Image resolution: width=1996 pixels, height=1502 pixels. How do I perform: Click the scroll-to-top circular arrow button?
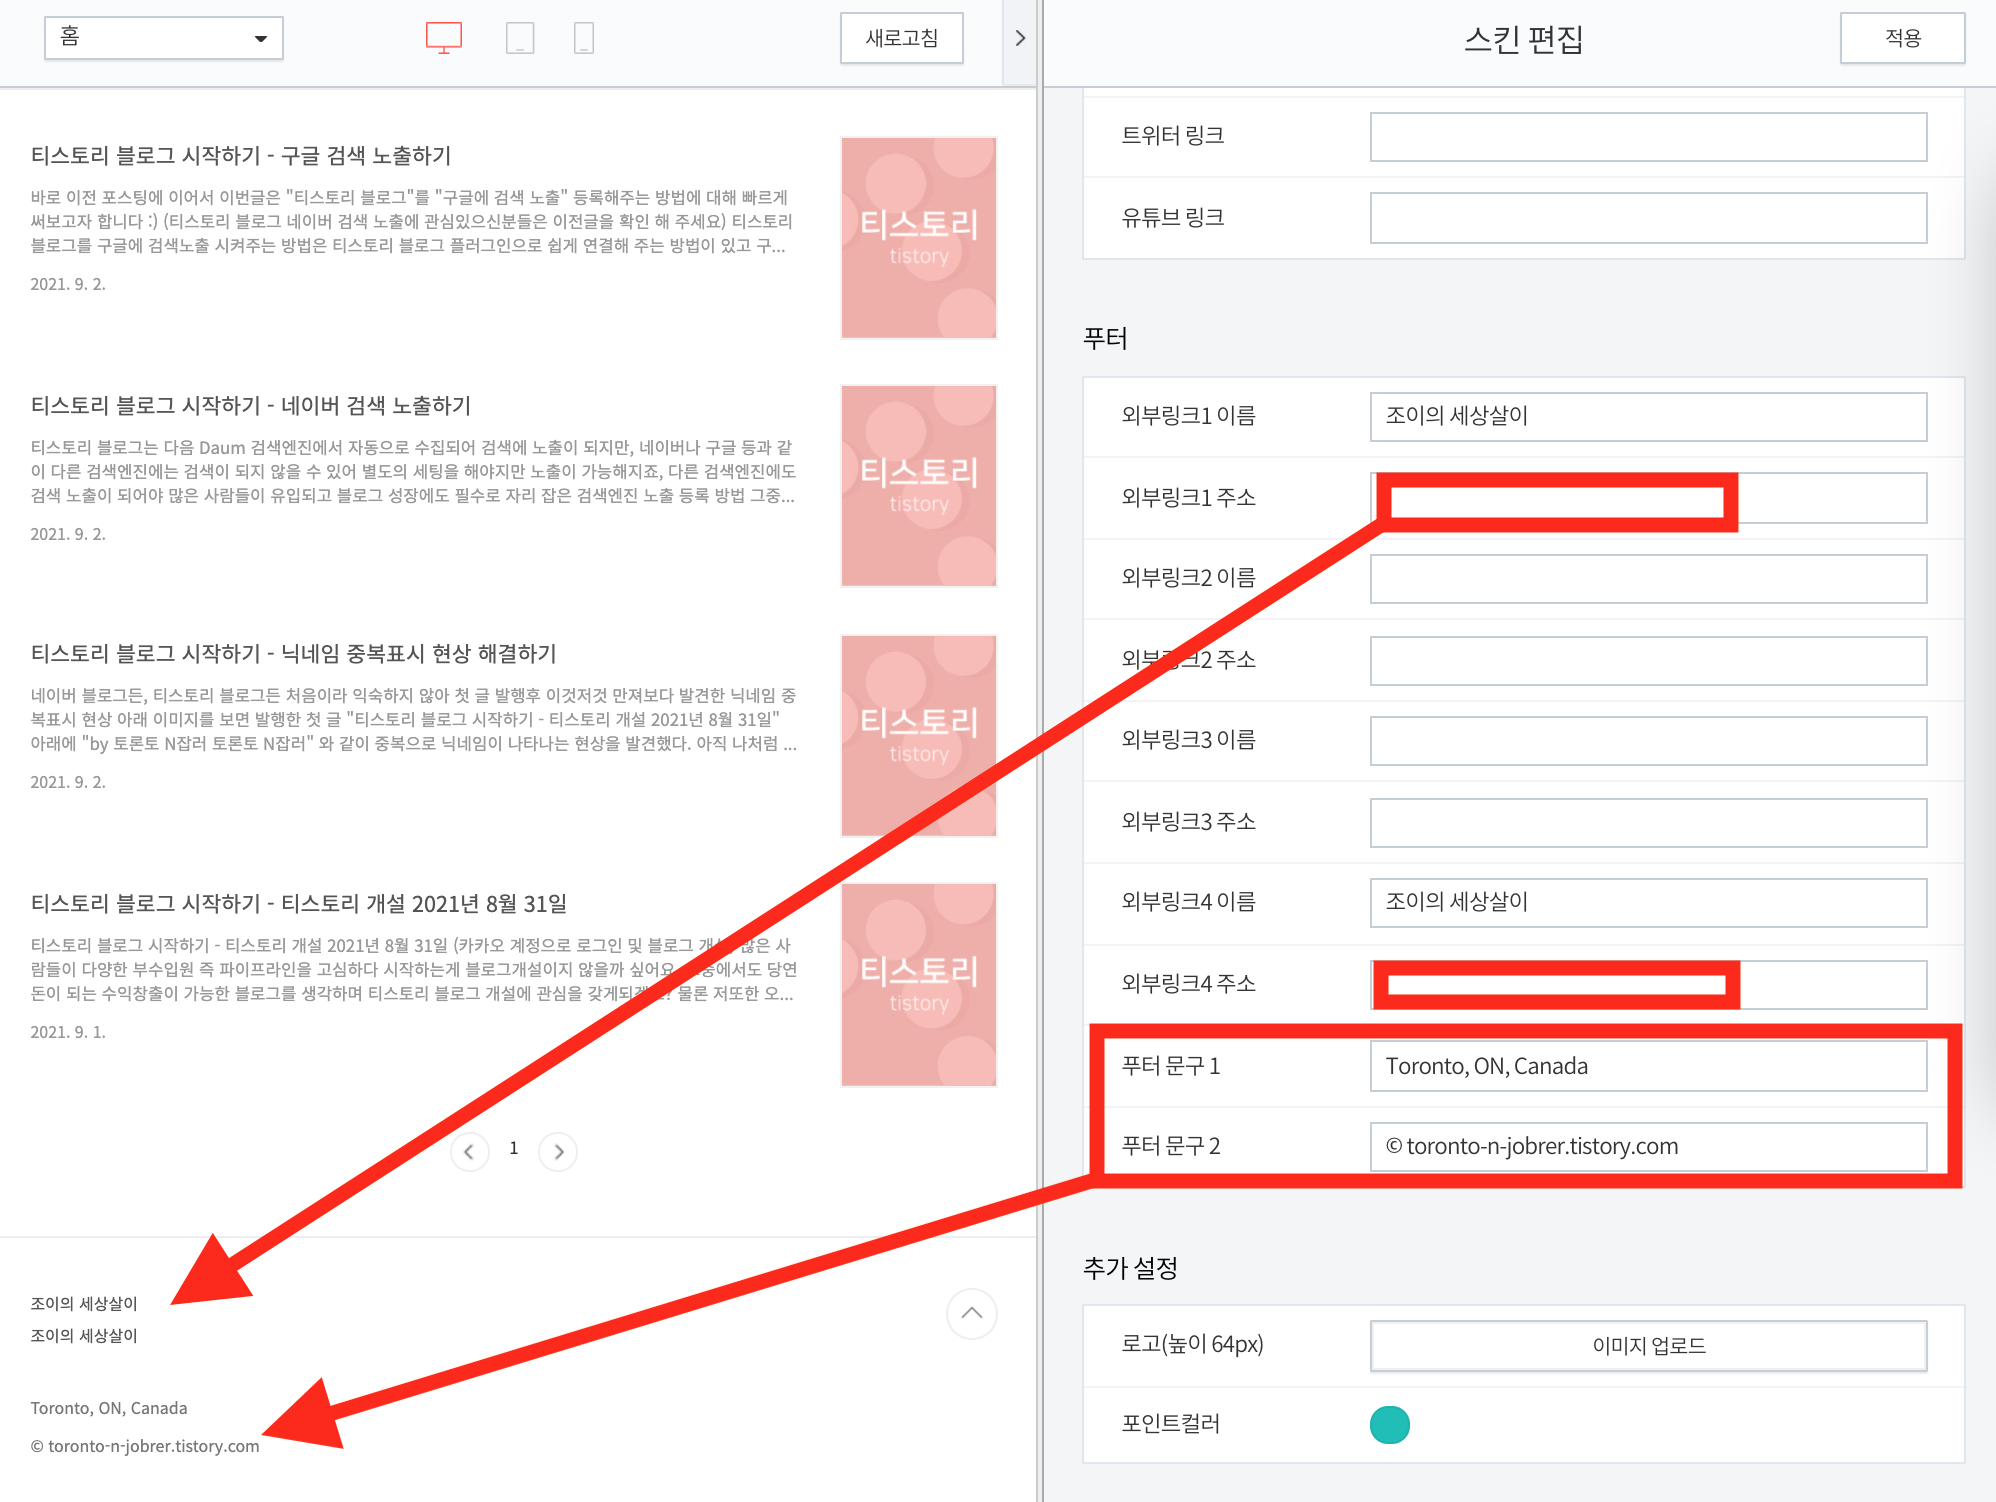tap(971, 1313)
